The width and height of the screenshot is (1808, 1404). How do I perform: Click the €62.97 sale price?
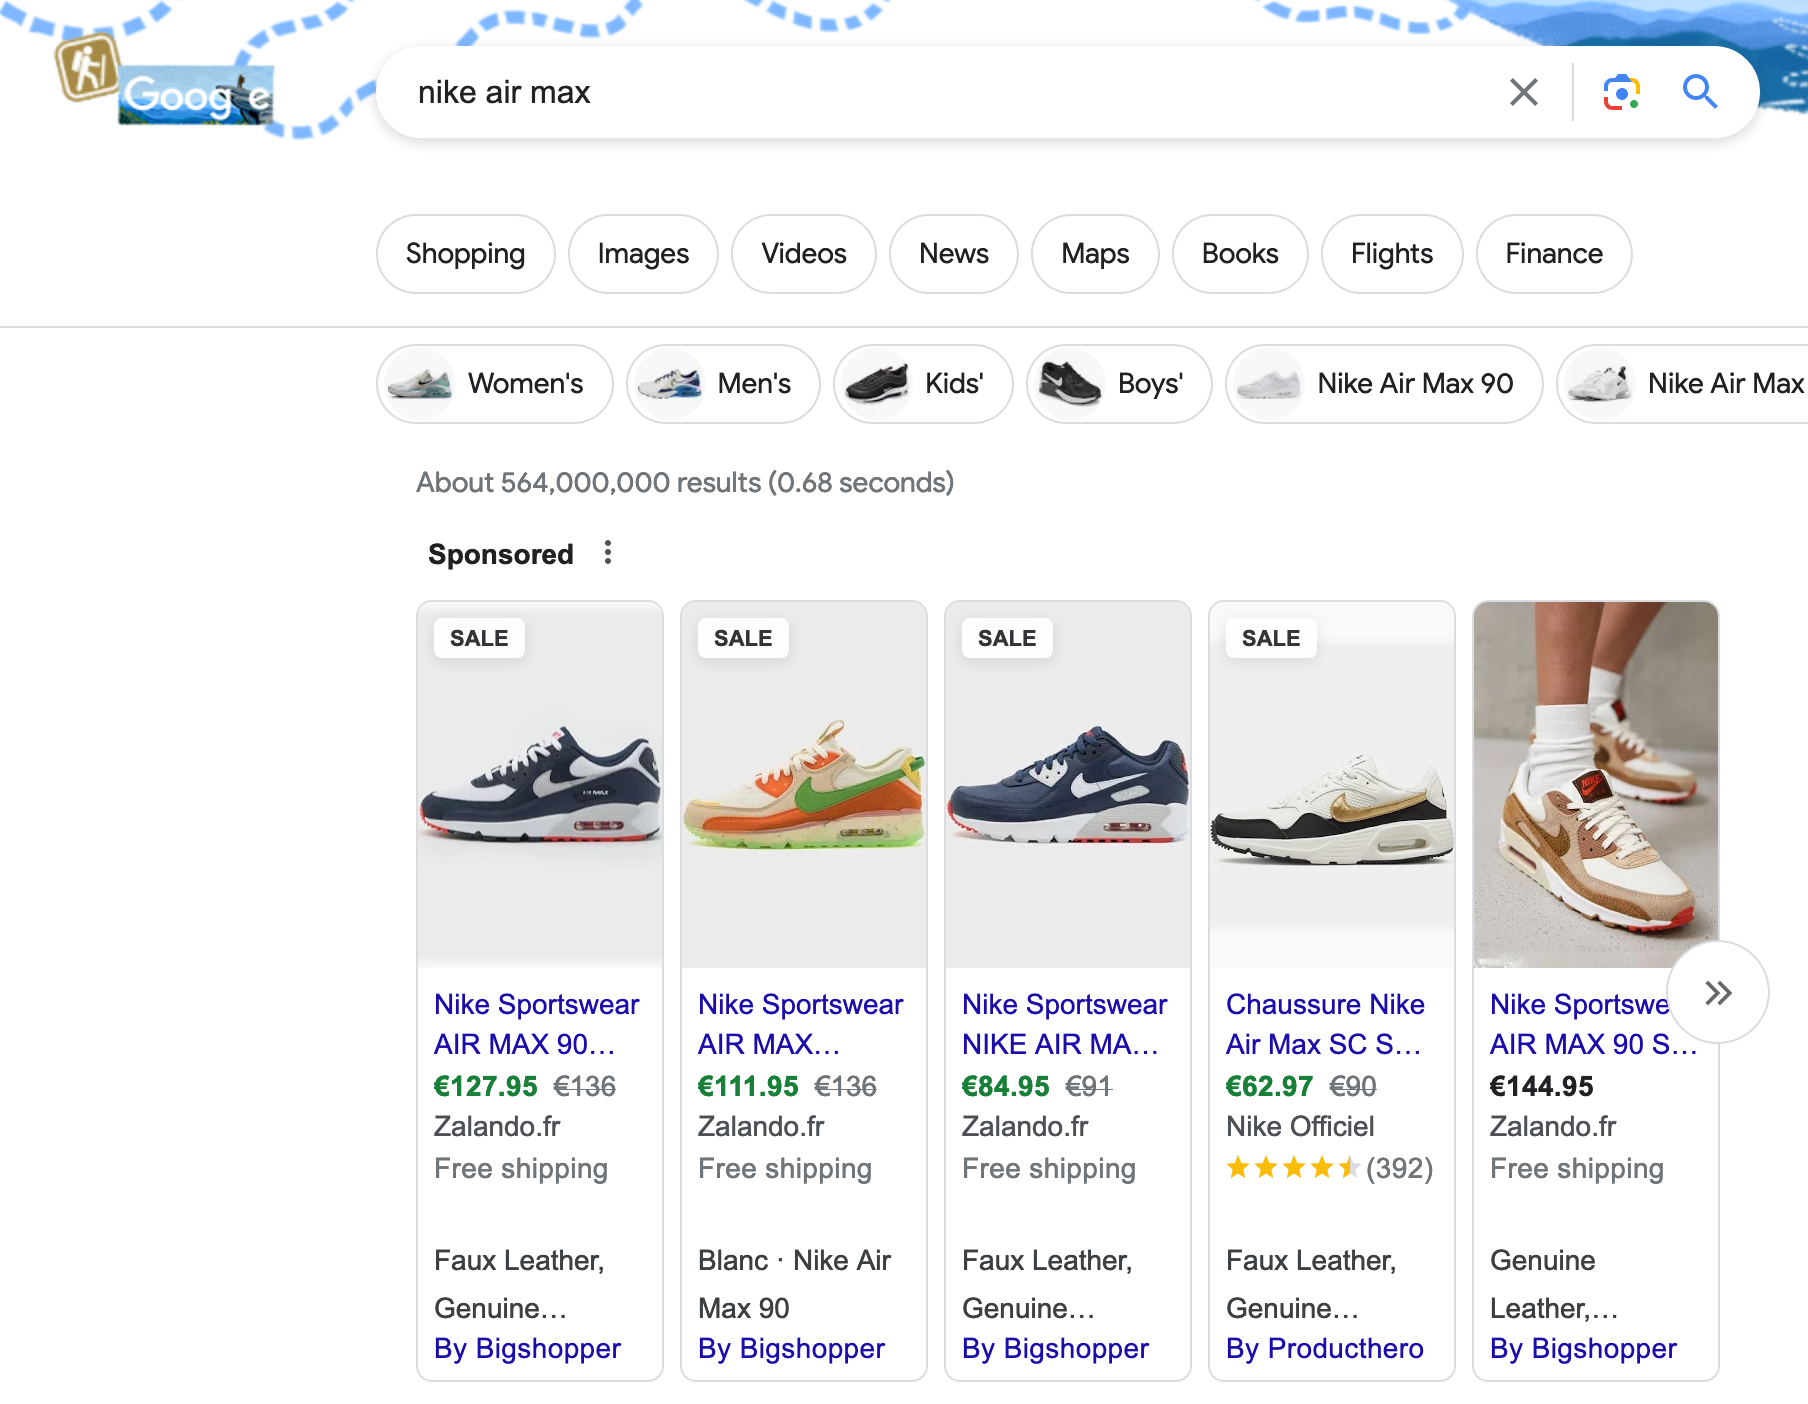1269,1086
